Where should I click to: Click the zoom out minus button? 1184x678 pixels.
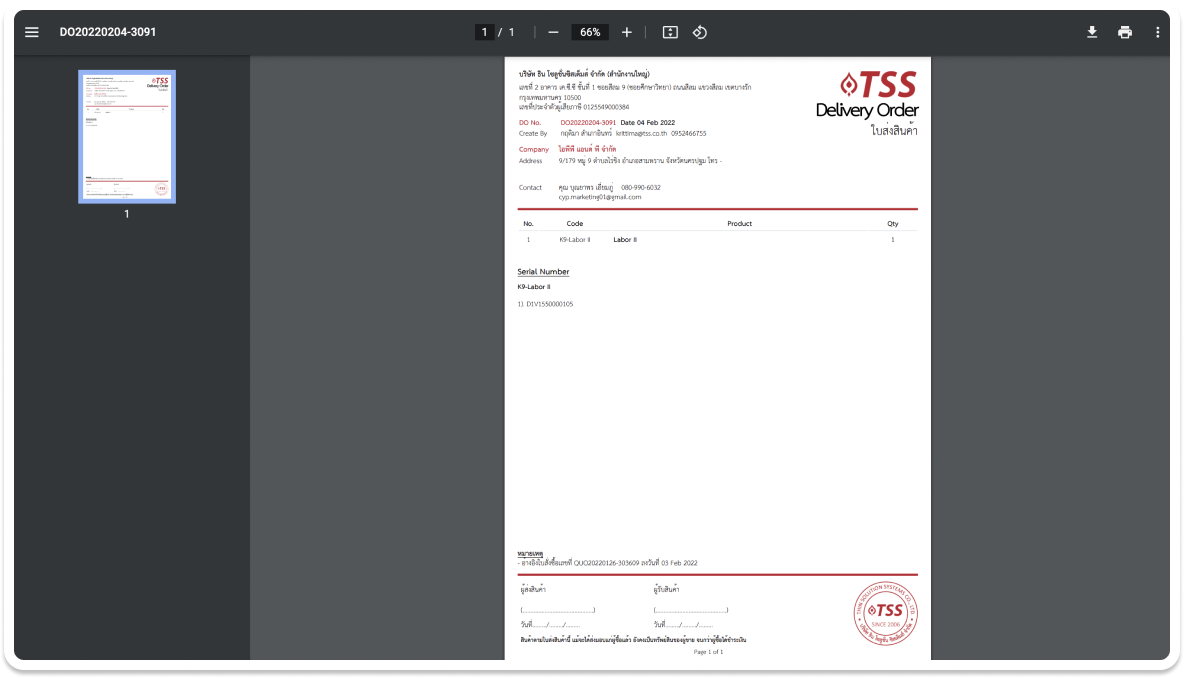(x=553, y=32)
